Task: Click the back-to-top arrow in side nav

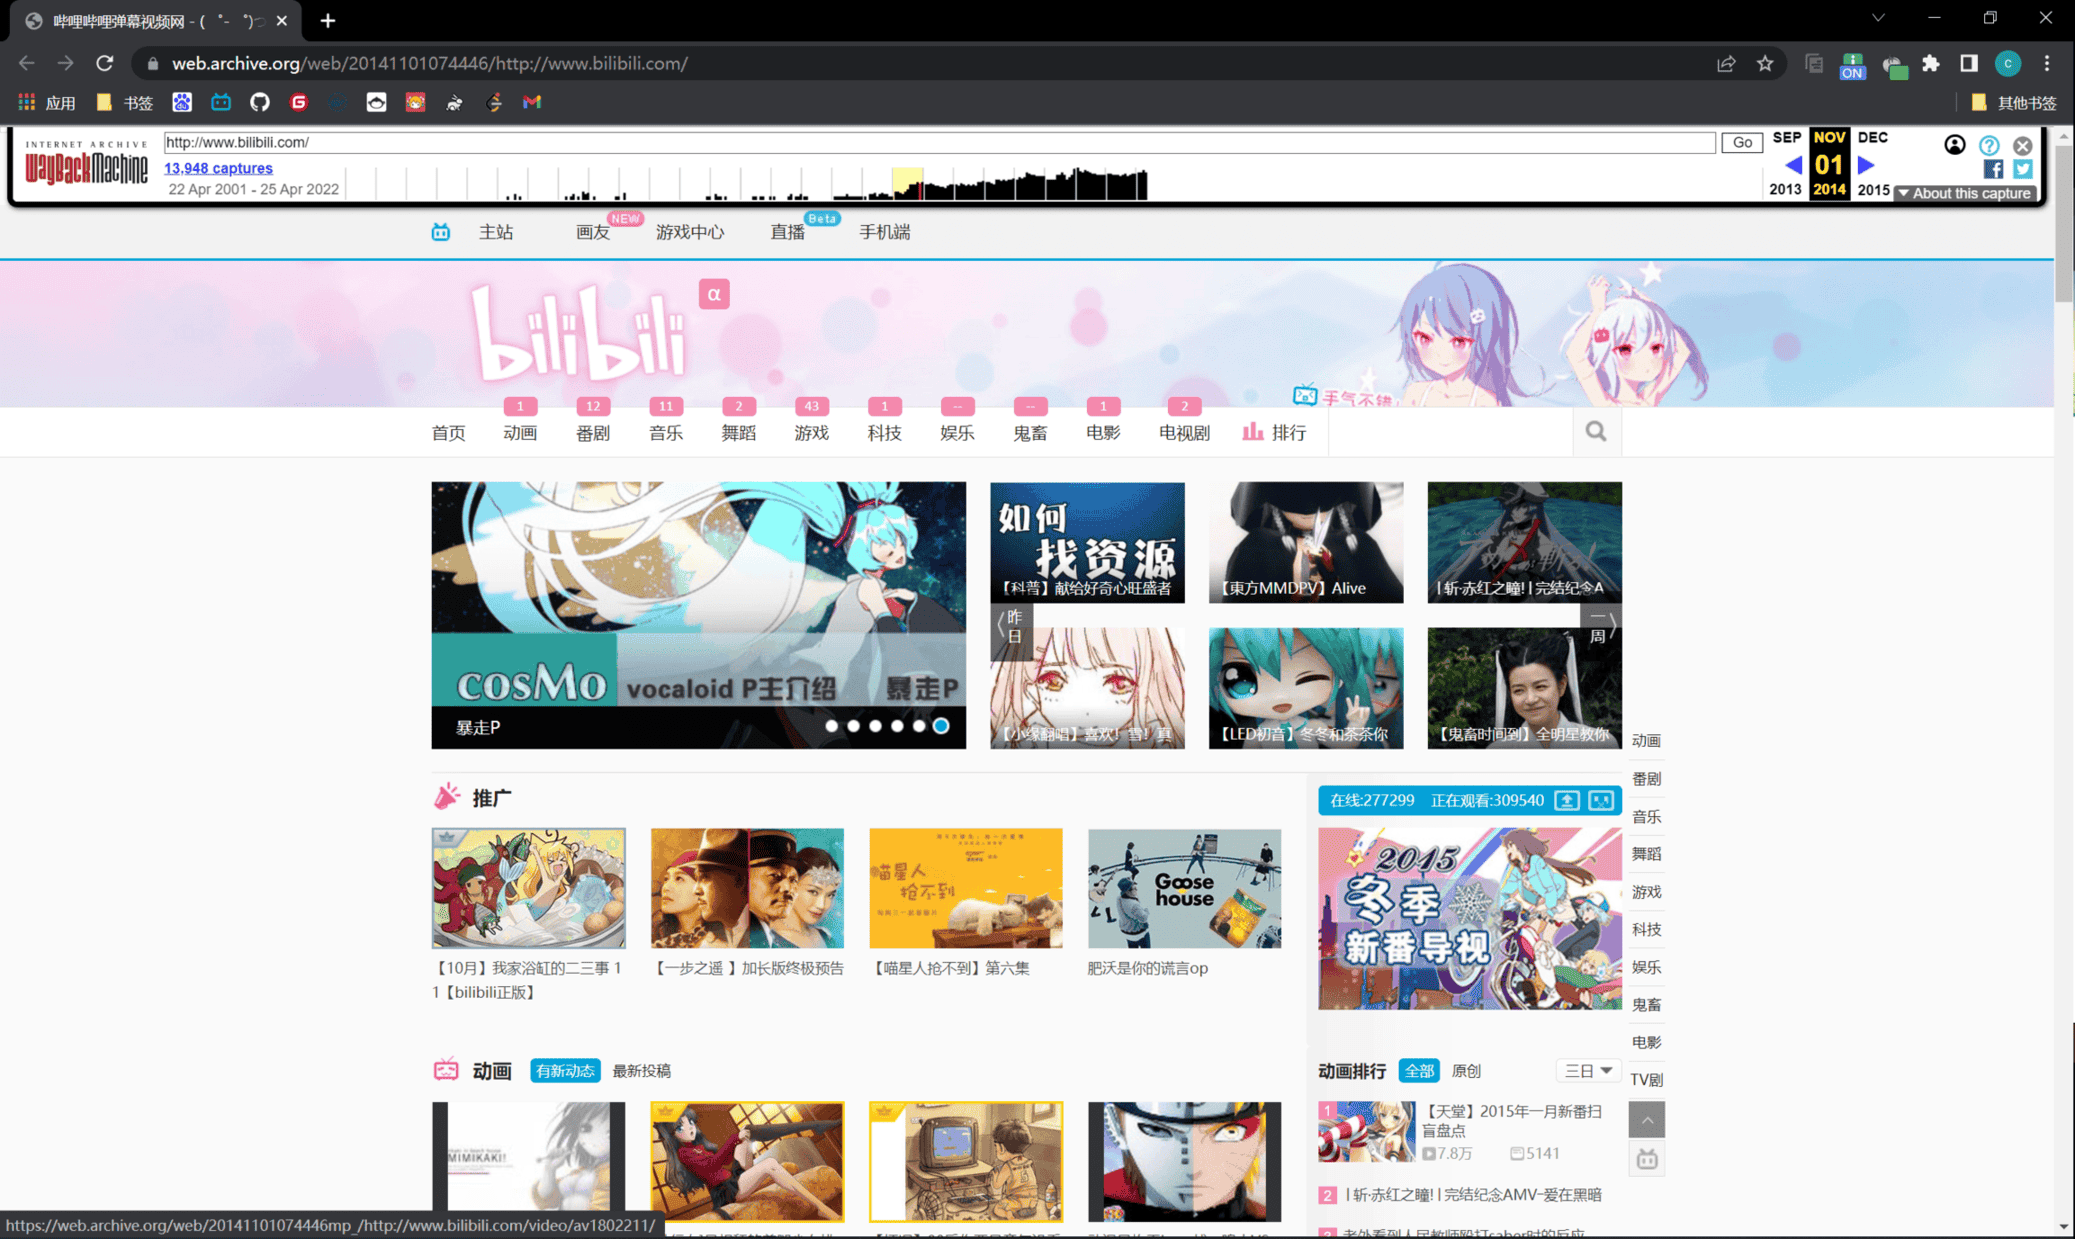Action: point(1646,1120)
